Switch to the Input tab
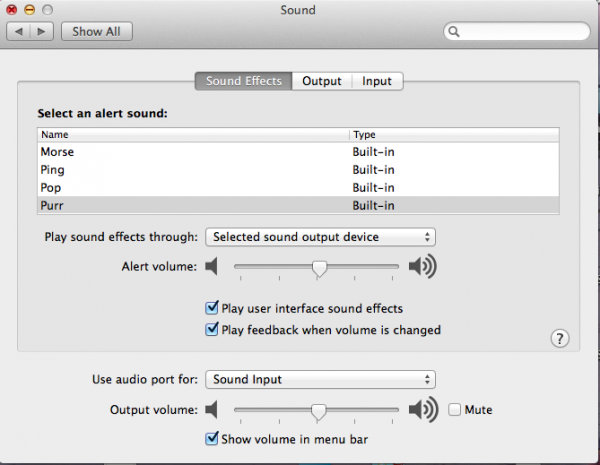600x465 pixels. 377,81
